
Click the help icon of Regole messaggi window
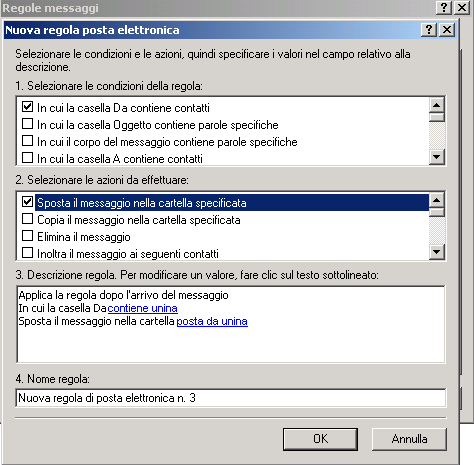pos(444,7)
